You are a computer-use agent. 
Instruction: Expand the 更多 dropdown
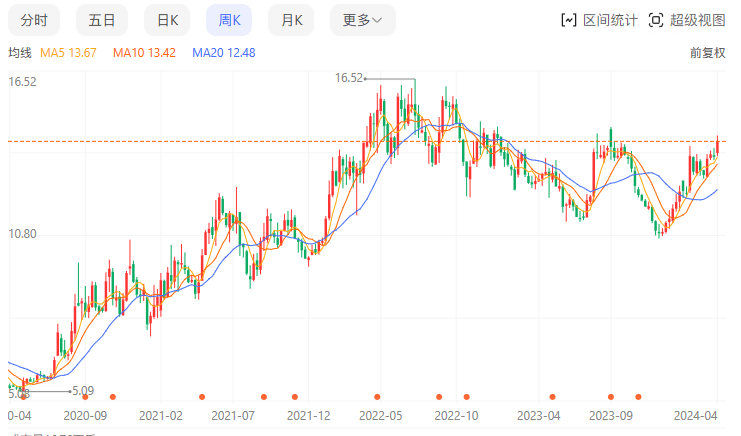(x=362, y=20)
